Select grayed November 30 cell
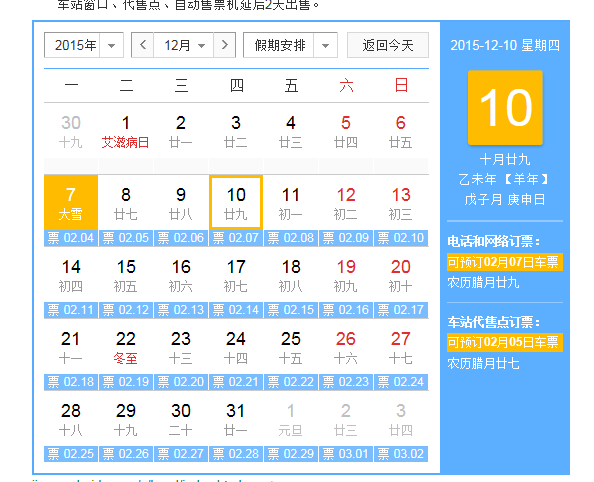Viewport: 594px width, 482px height. [x=71, y=131]
